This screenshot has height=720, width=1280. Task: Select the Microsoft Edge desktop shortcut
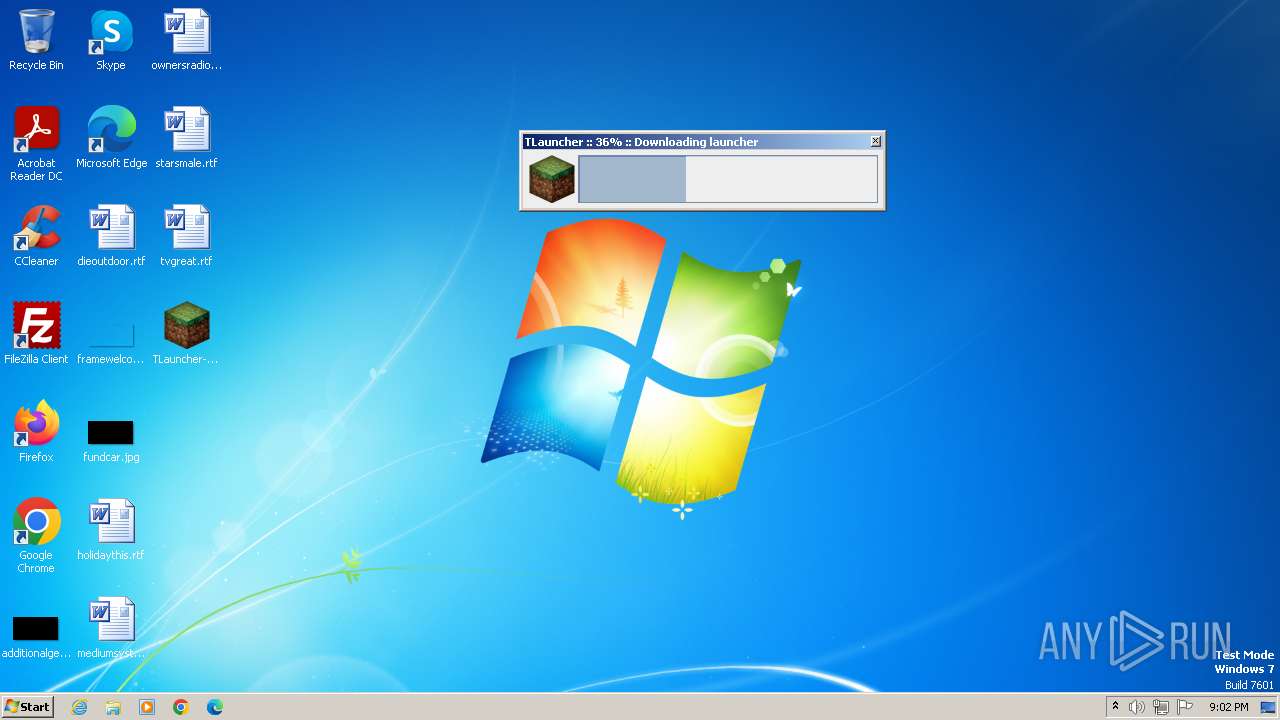point(111,138)
